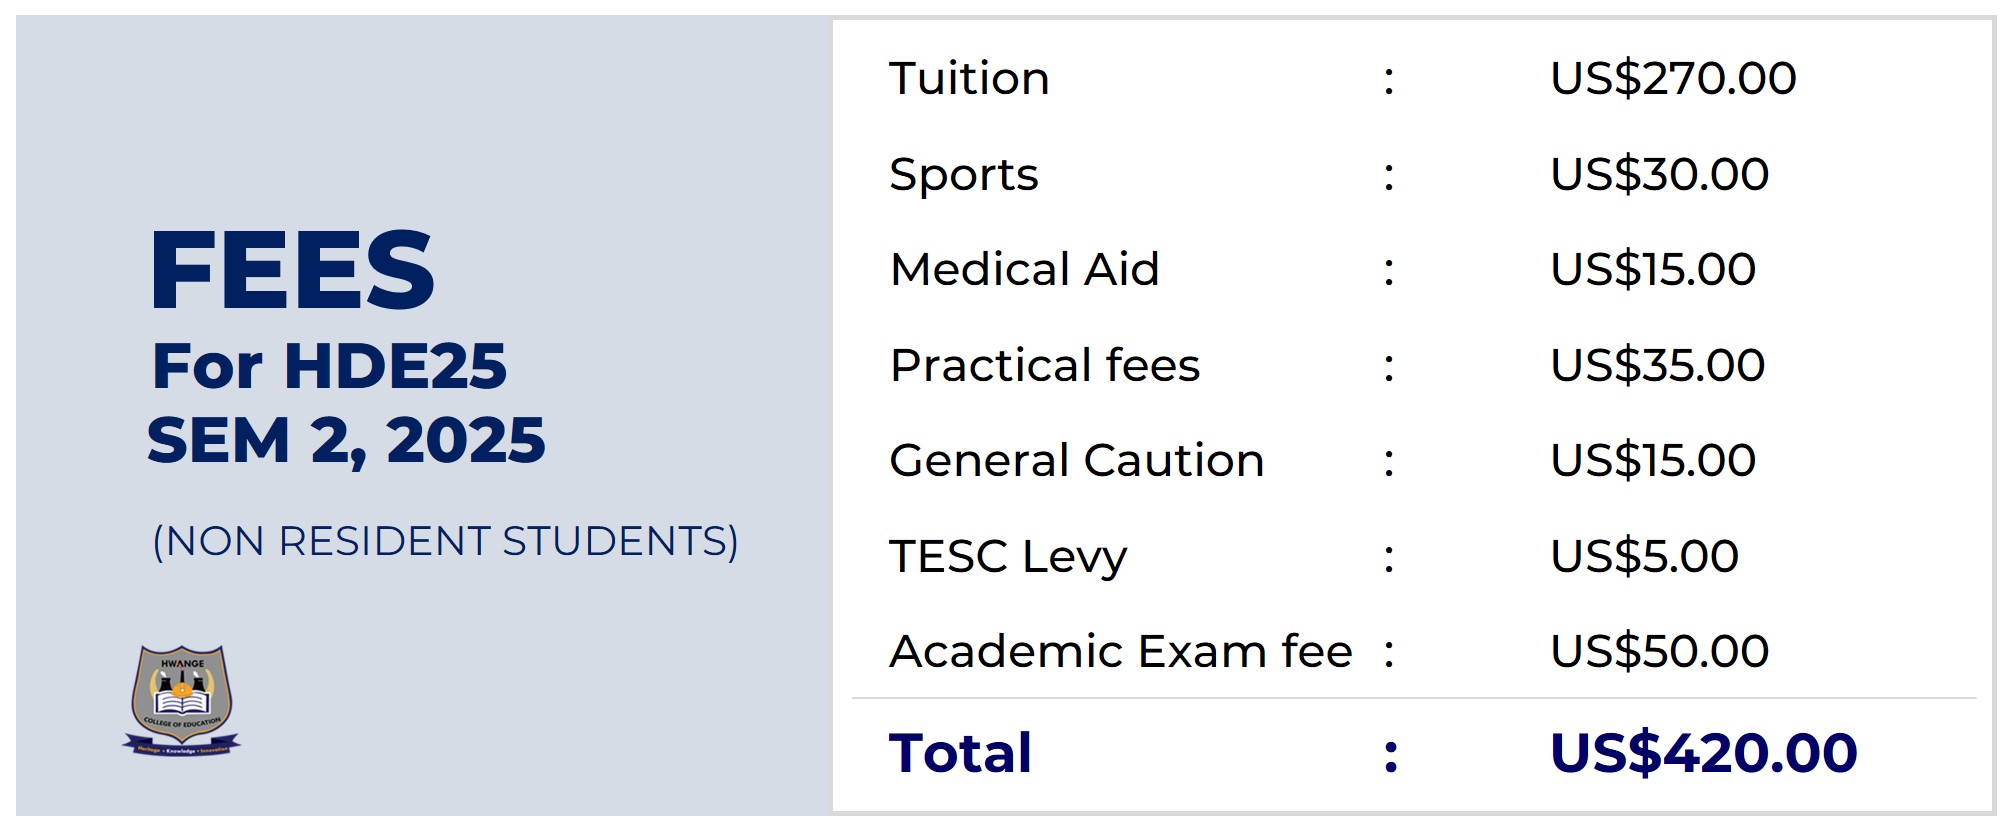Click the US$35.00 practical fees amount

(1657, 366)
